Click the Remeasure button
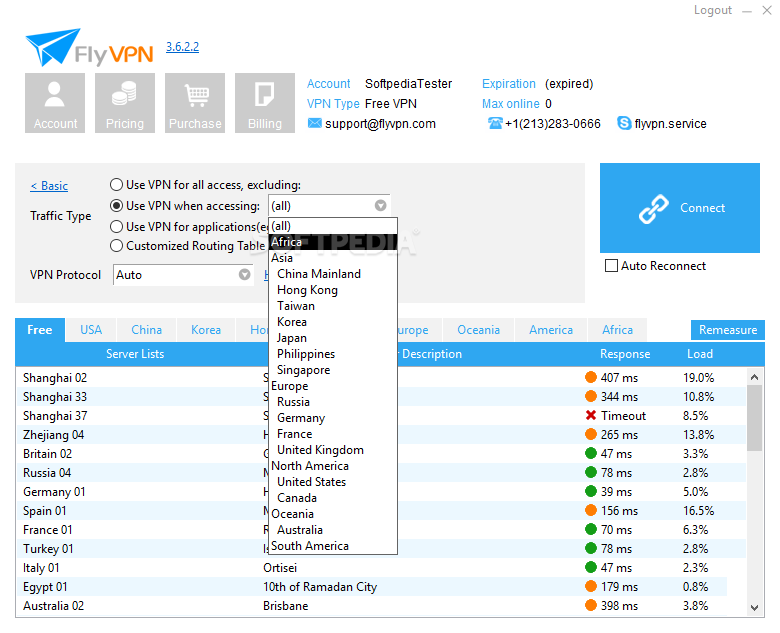This screenshot has height=633, width=780. point(728,330)
